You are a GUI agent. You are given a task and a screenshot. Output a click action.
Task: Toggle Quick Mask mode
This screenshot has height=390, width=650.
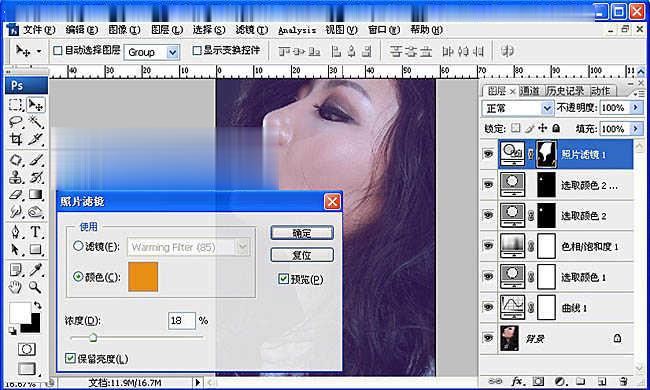click(x=26, y=349)
